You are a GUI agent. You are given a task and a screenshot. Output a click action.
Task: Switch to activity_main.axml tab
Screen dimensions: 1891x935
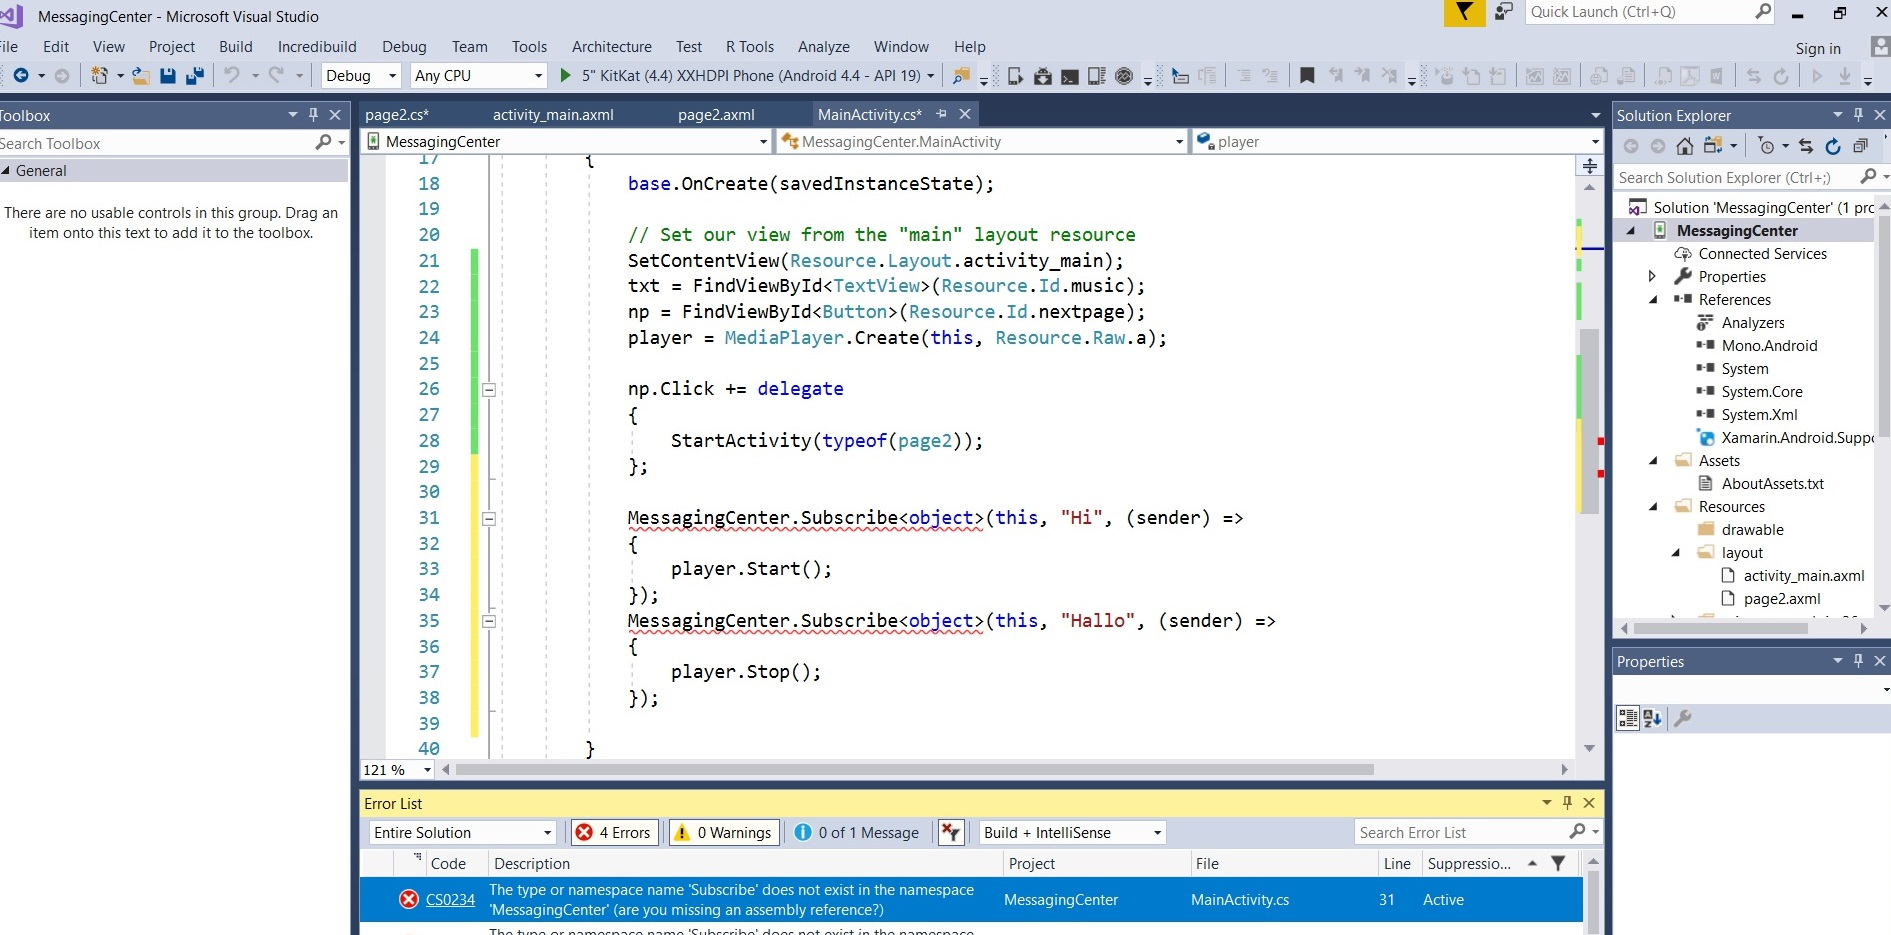click(x=553, y=114)
